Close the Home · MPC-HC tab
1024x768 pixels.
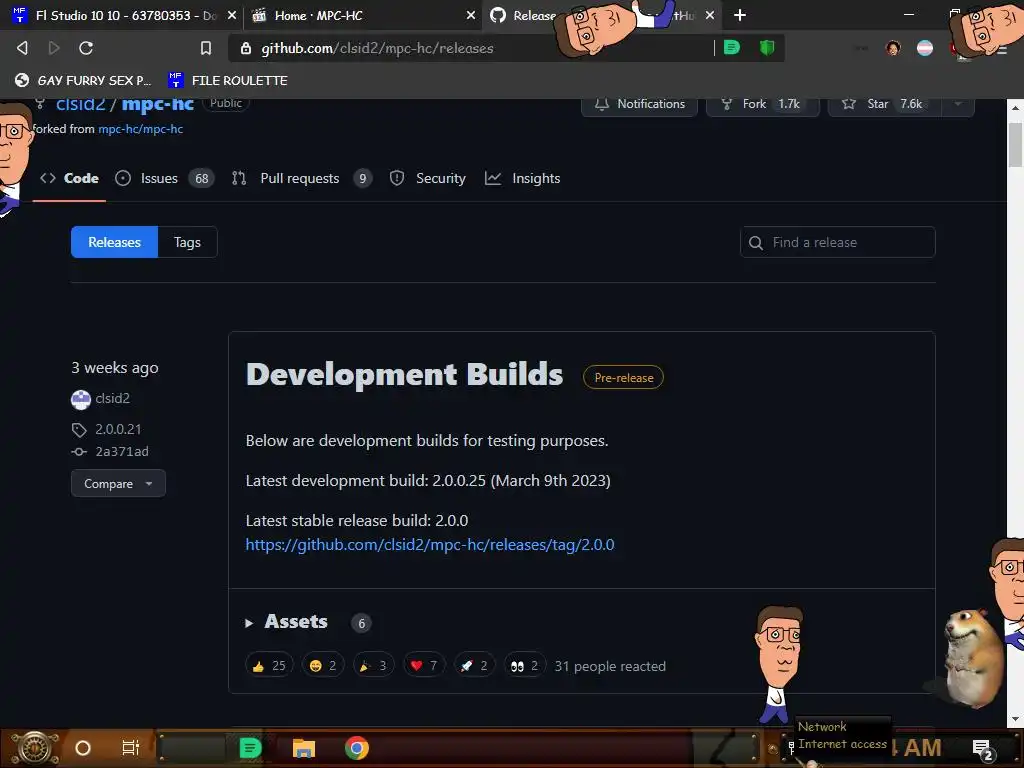point(471,15)
